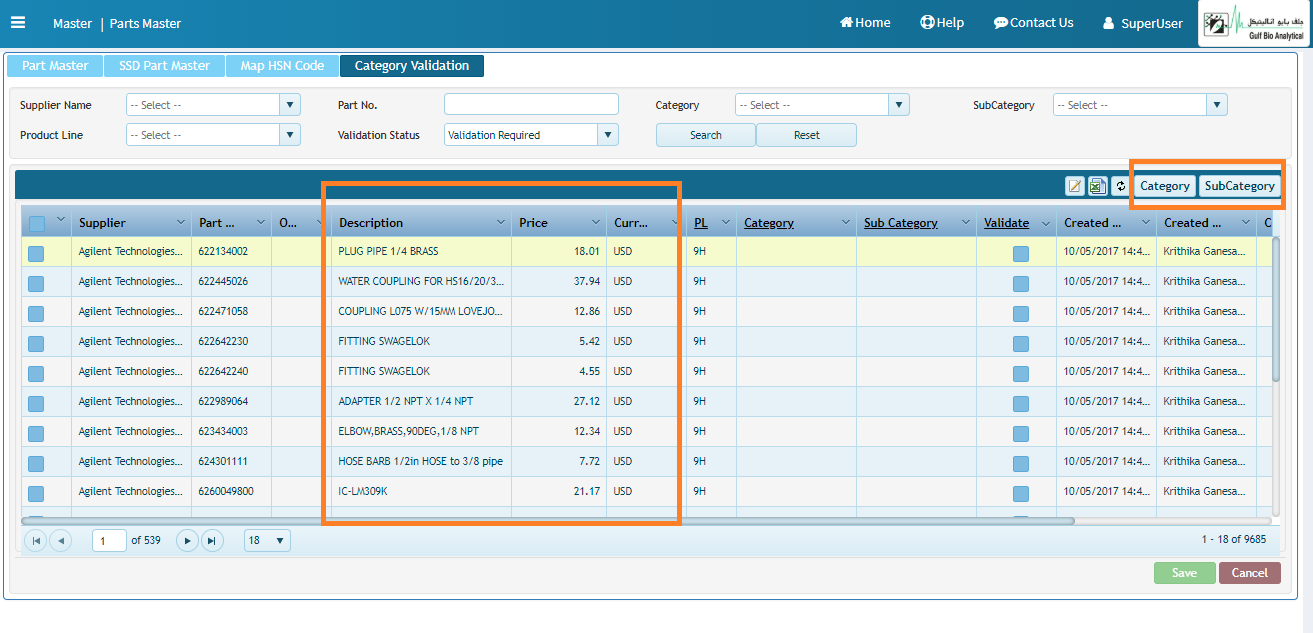
Task: Go to next page icon
Action: [x=187, y=541]
